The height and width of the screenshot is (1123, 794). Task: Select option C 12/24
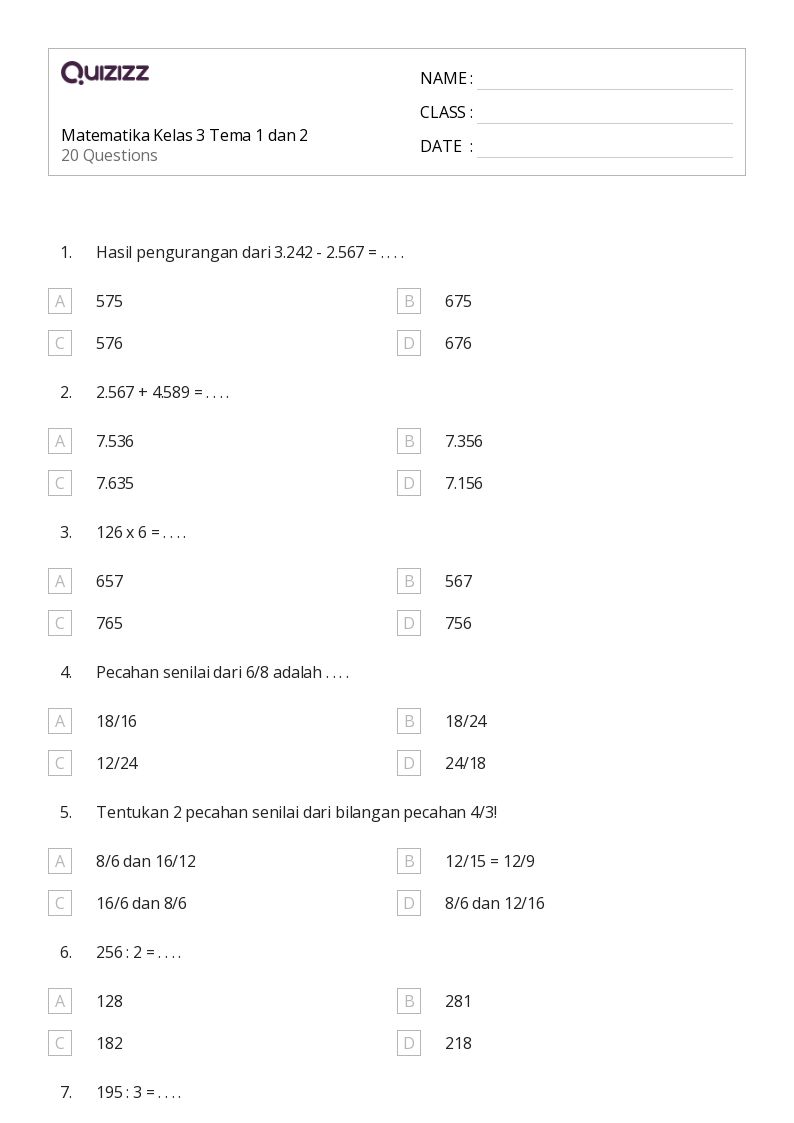click(x=60, y=763)
